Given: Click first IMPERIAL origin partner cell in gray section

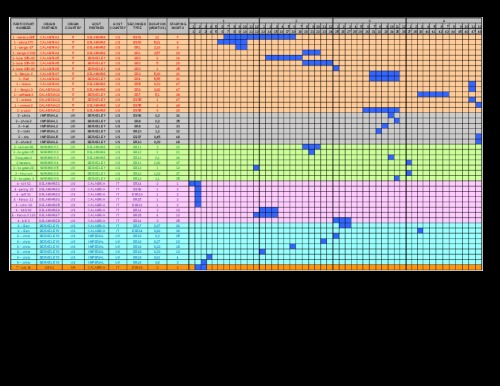Looking at the screenshot, I should [49, 116].
